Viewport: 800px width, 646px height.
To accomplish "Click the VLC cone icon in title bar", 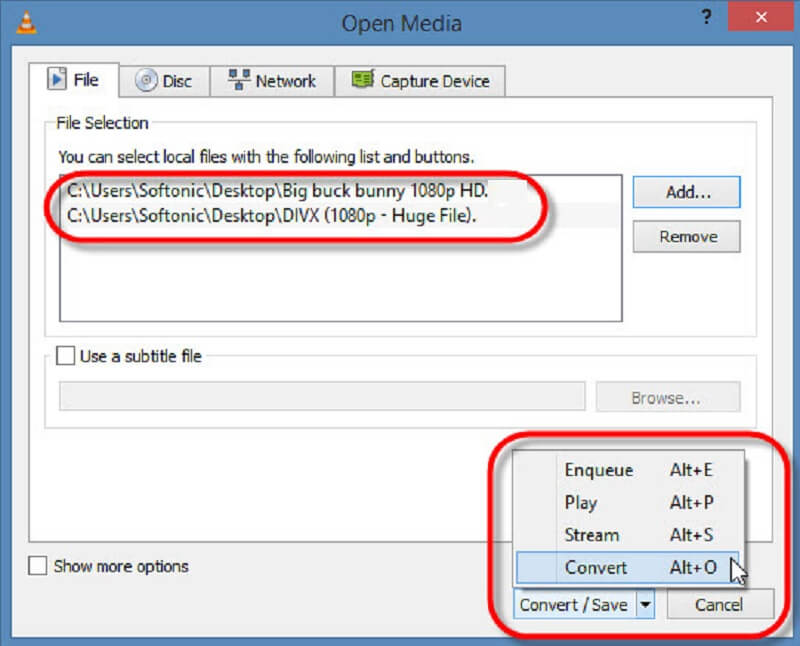I will [x=28, y=20].
